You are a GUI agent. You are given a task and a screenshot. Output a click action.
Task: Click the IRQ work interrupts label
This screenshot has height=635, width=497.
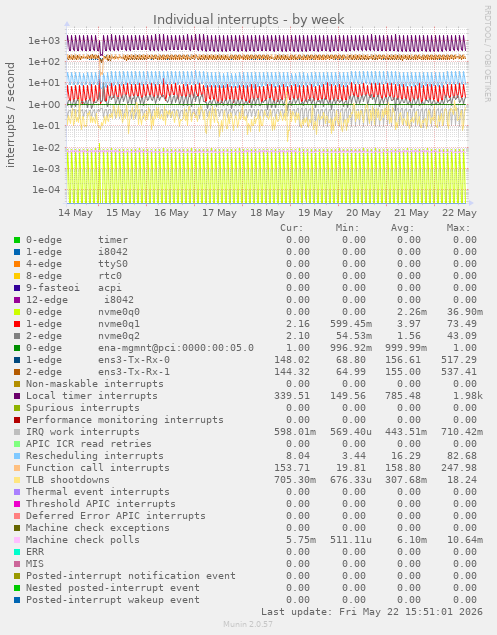[83, 432]
